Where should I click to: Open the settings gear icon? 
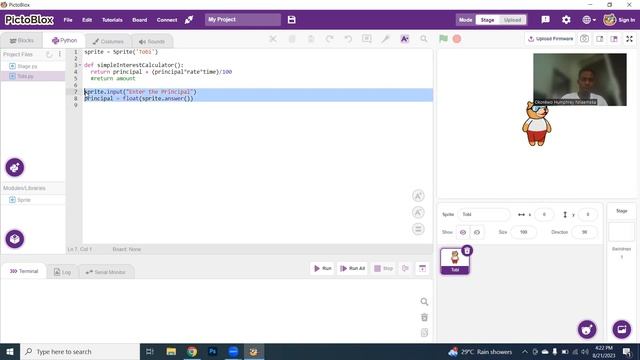tap(566, 20)
